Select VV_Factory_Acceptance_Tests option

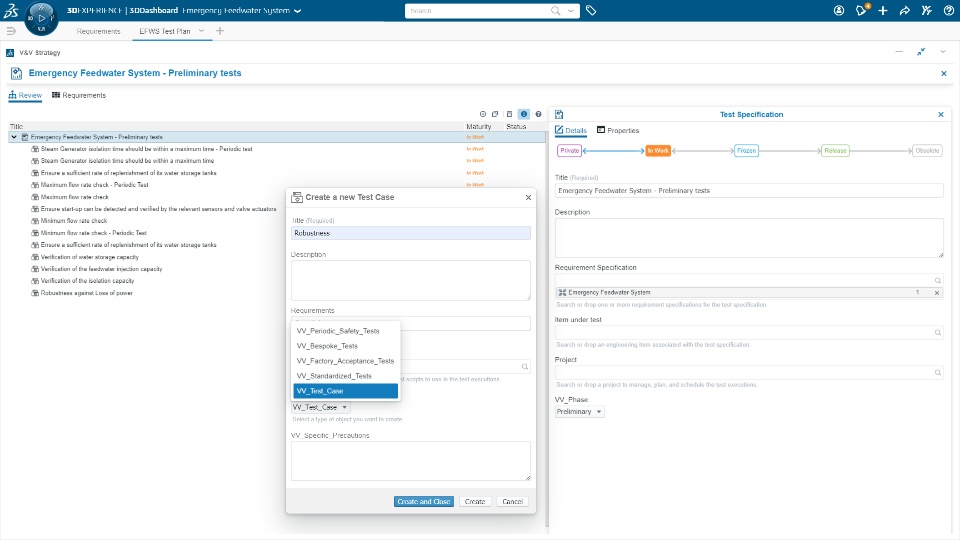346,361
